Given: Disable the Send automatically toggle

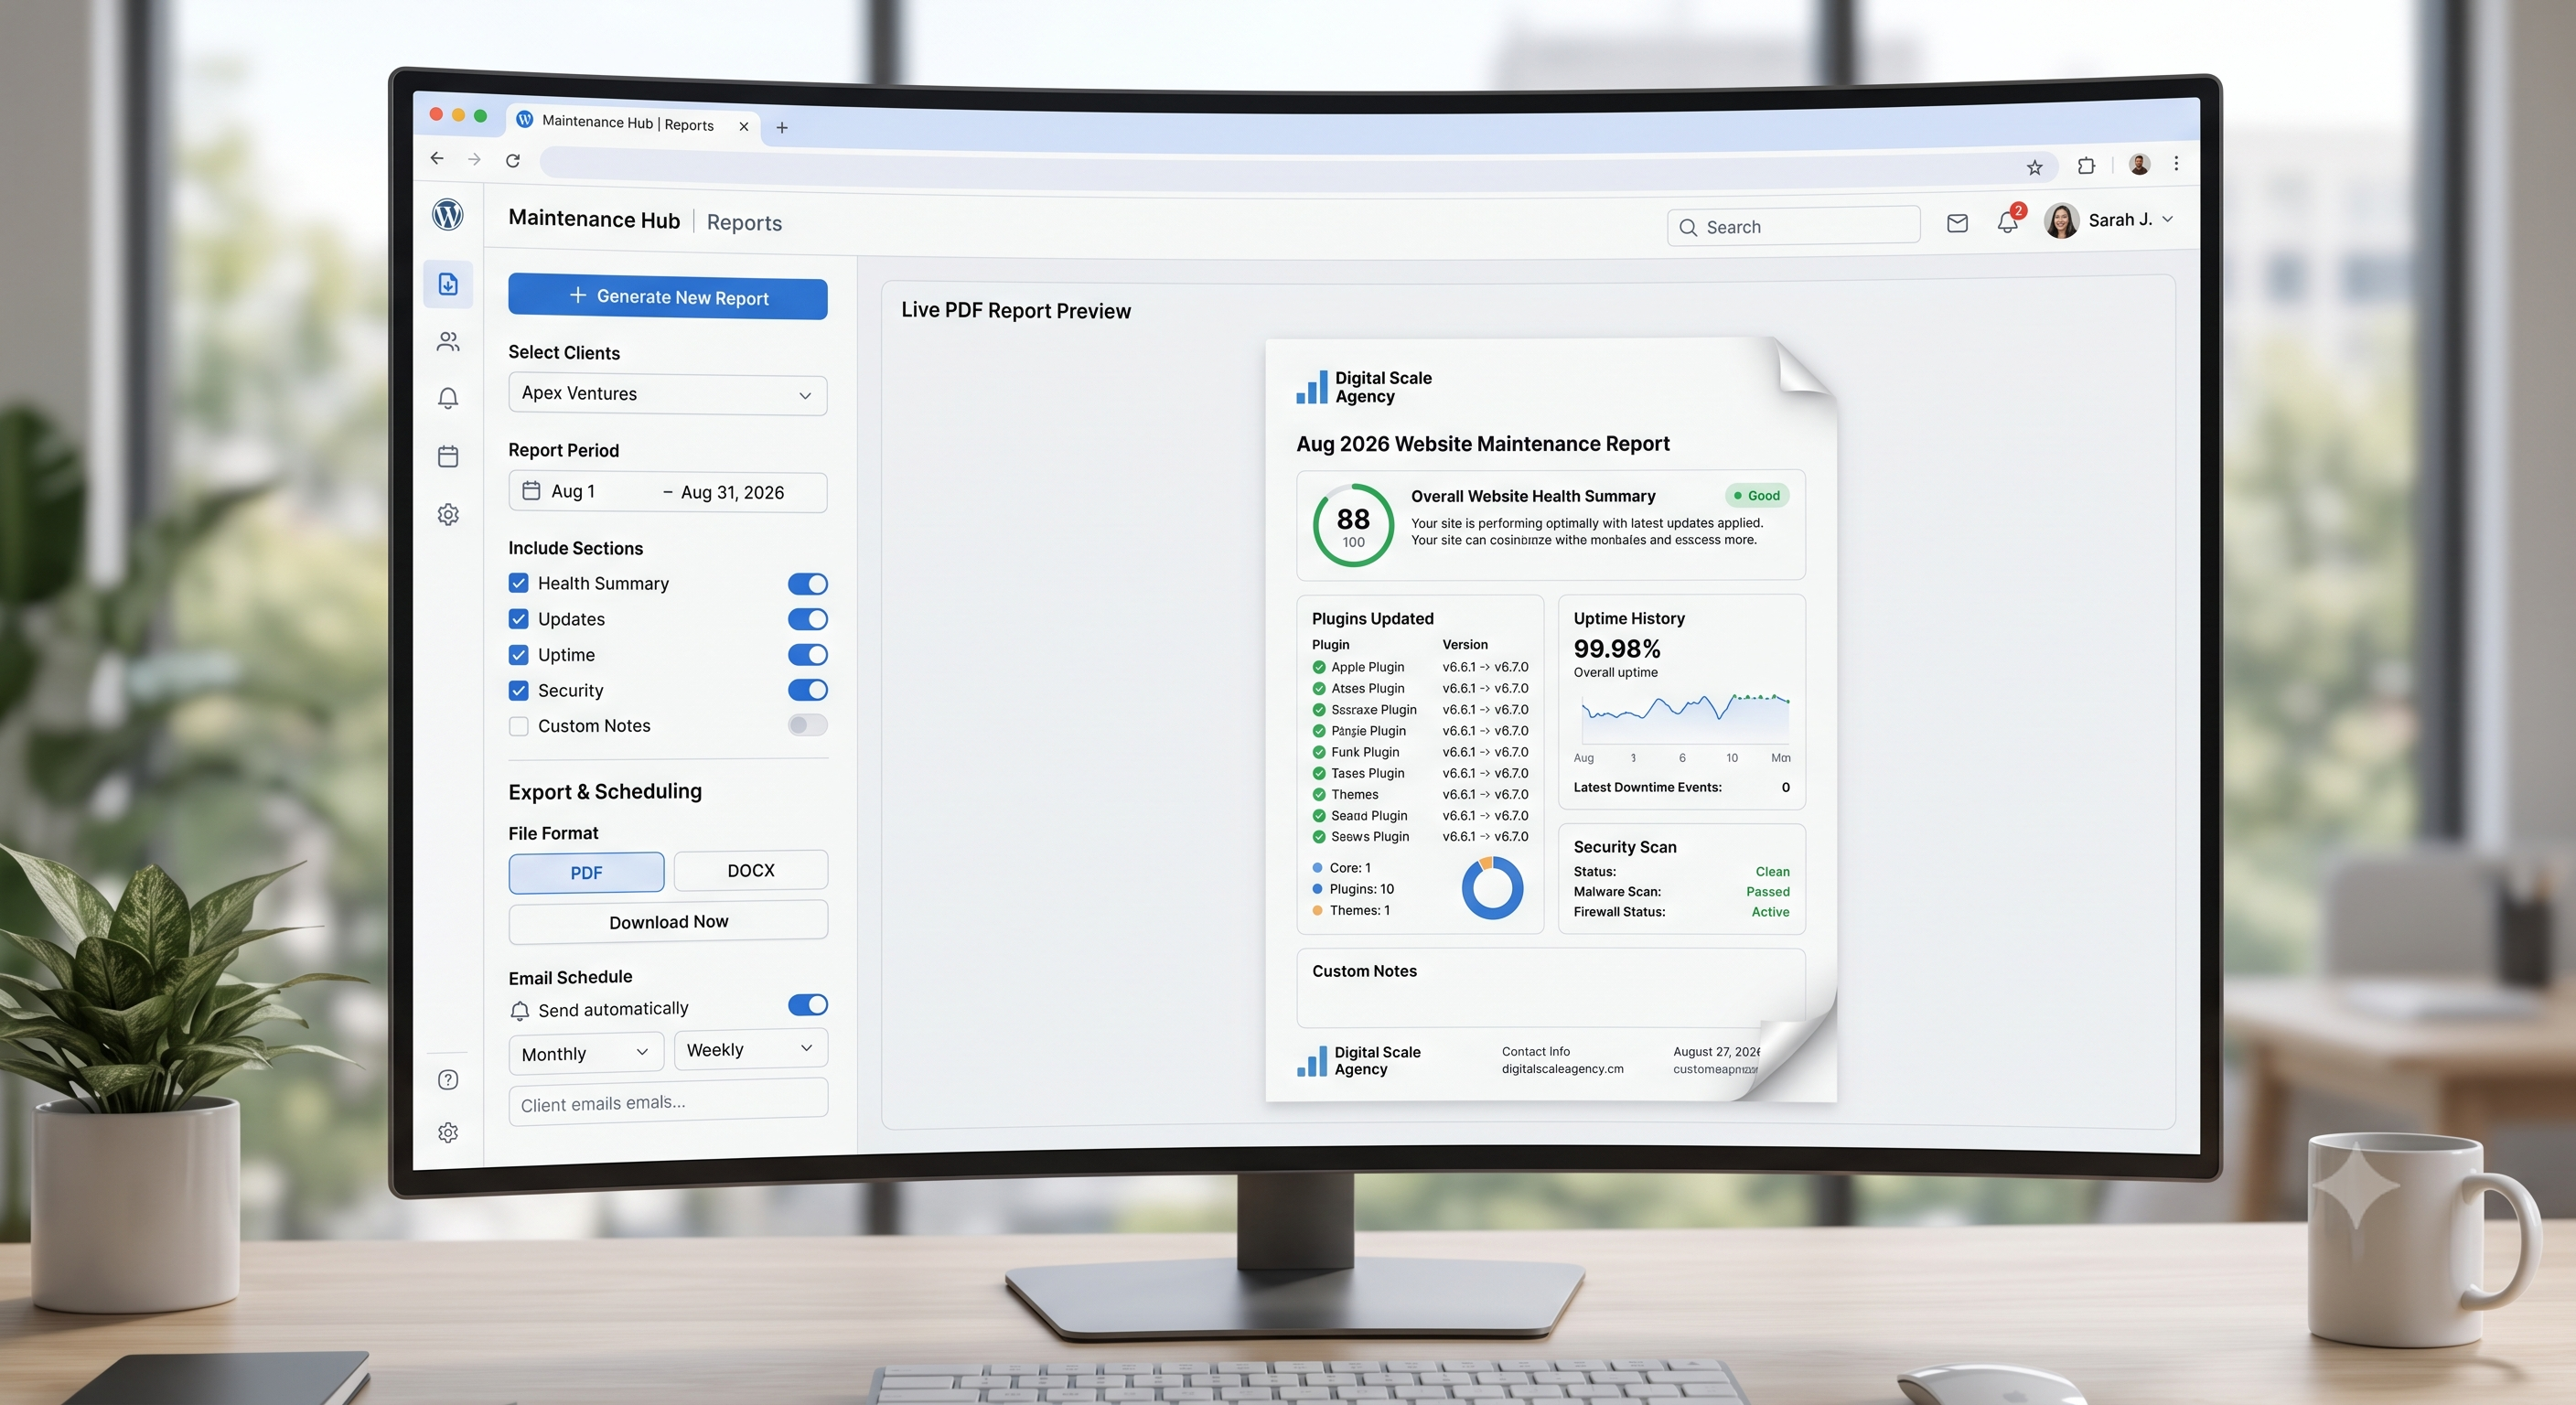Looking at the screenshot, I should [x=807, y=1004].
